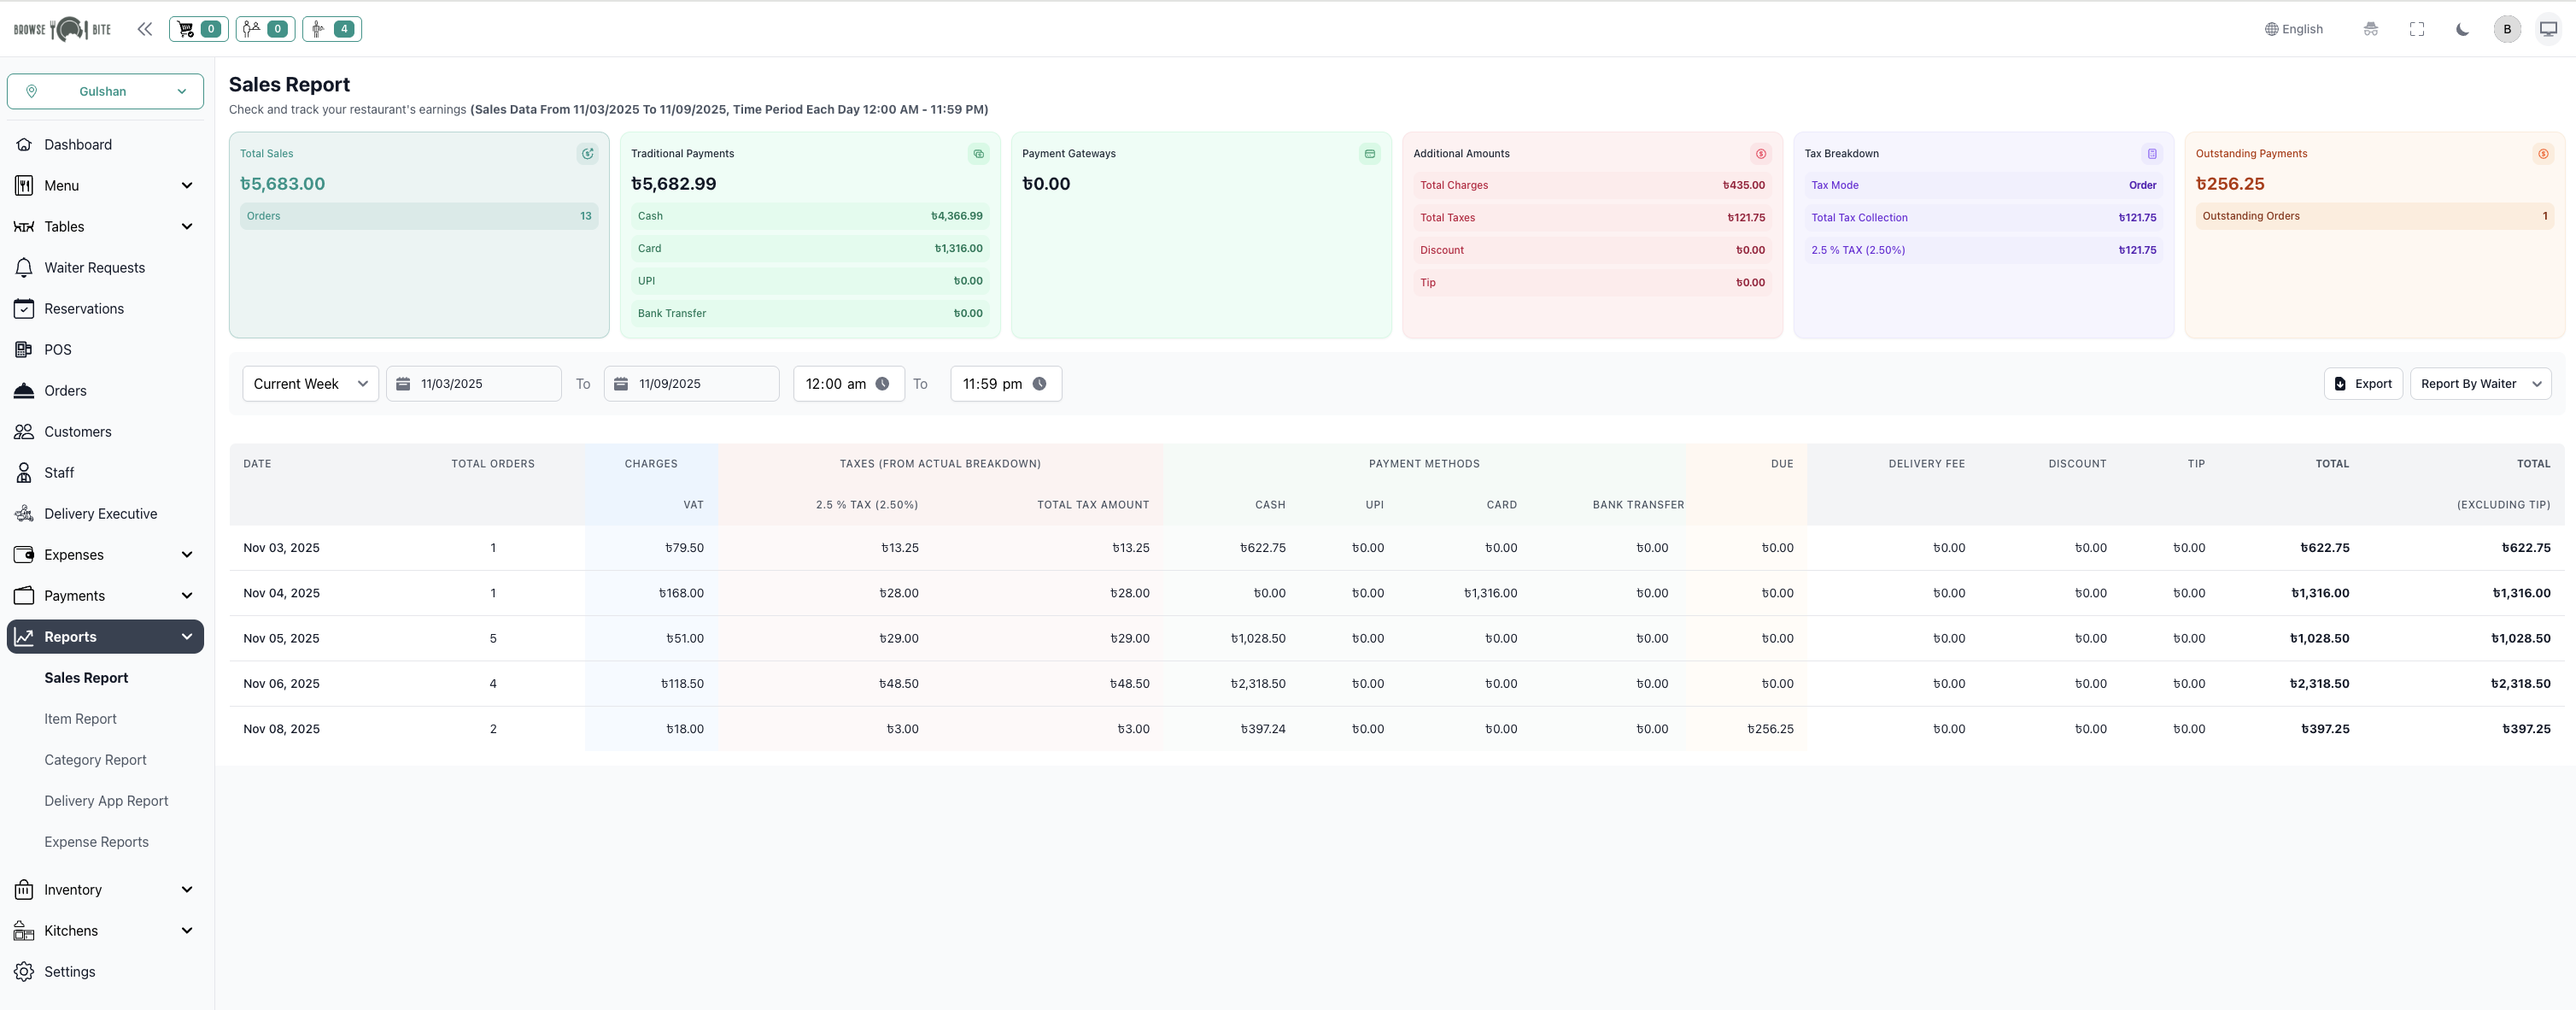Click the info icon on Additional Amounts card
2576x1010 pixels.
[1762, 154]
